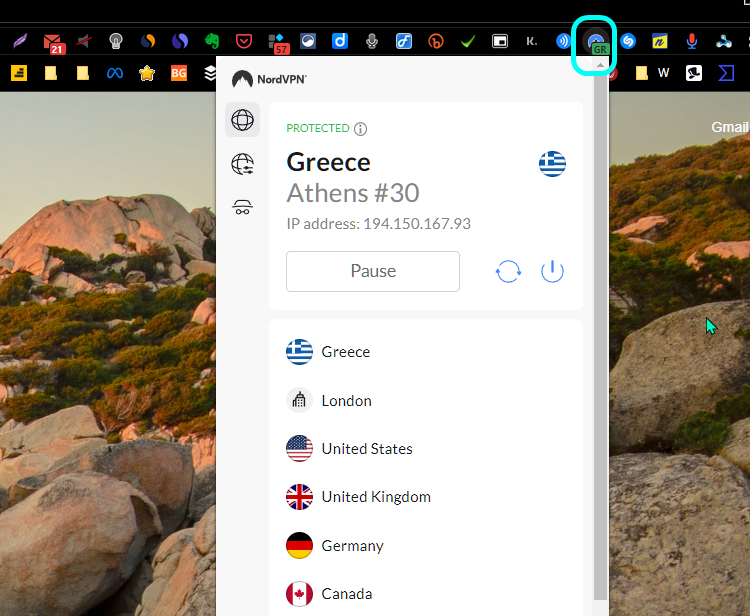Connect to United Kingdom server
Image resolution: width=750 pixels, height=616 pixels.
425,497
